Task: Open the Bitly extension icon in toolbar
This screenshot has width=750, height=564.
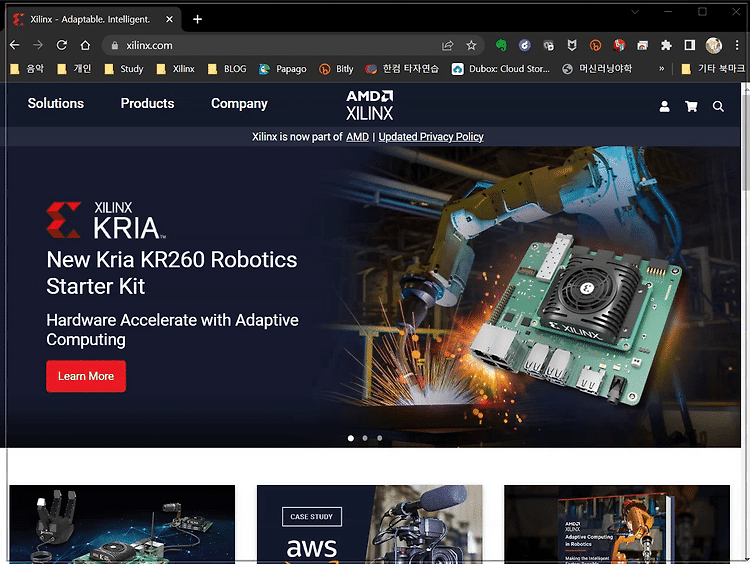Action: pos(595,45)
